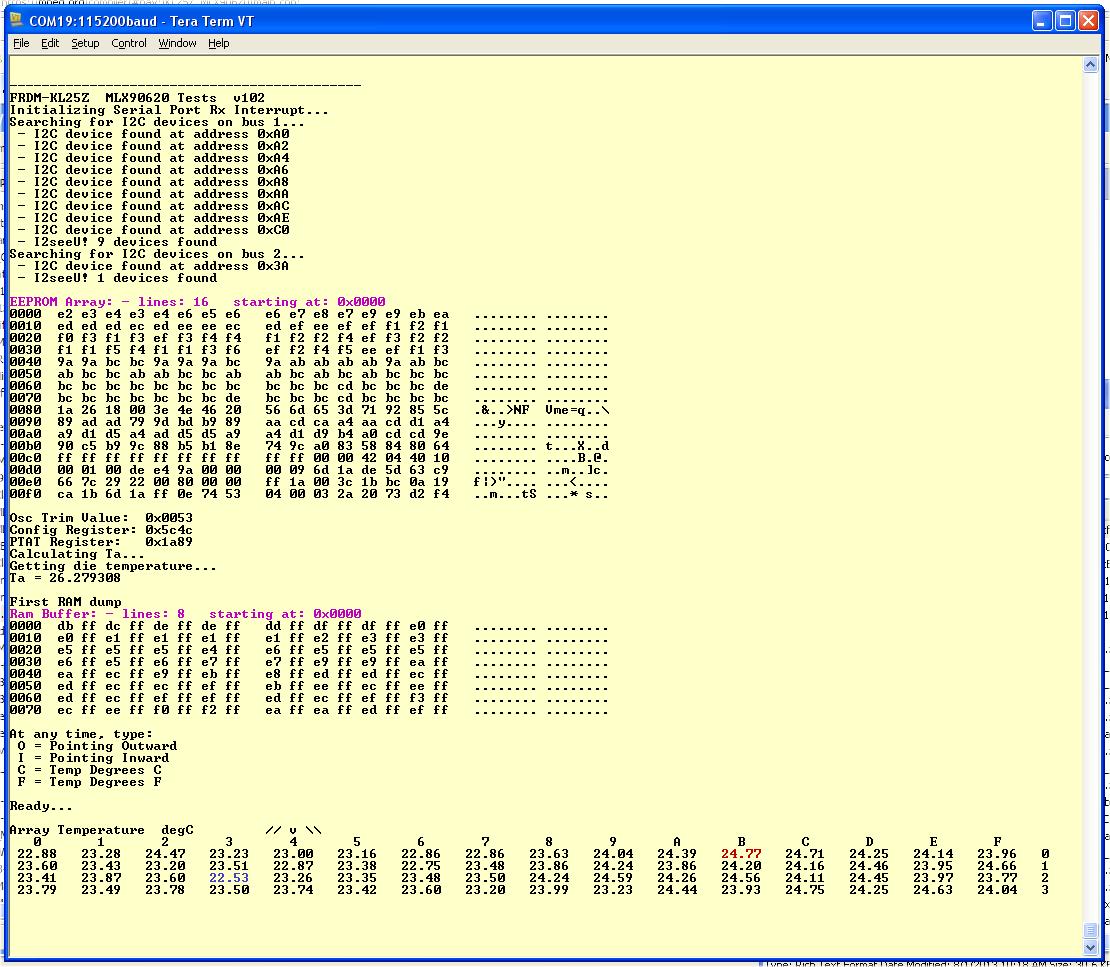
Task: Minimize the Tera Term window
Action: click(1042, 20)
